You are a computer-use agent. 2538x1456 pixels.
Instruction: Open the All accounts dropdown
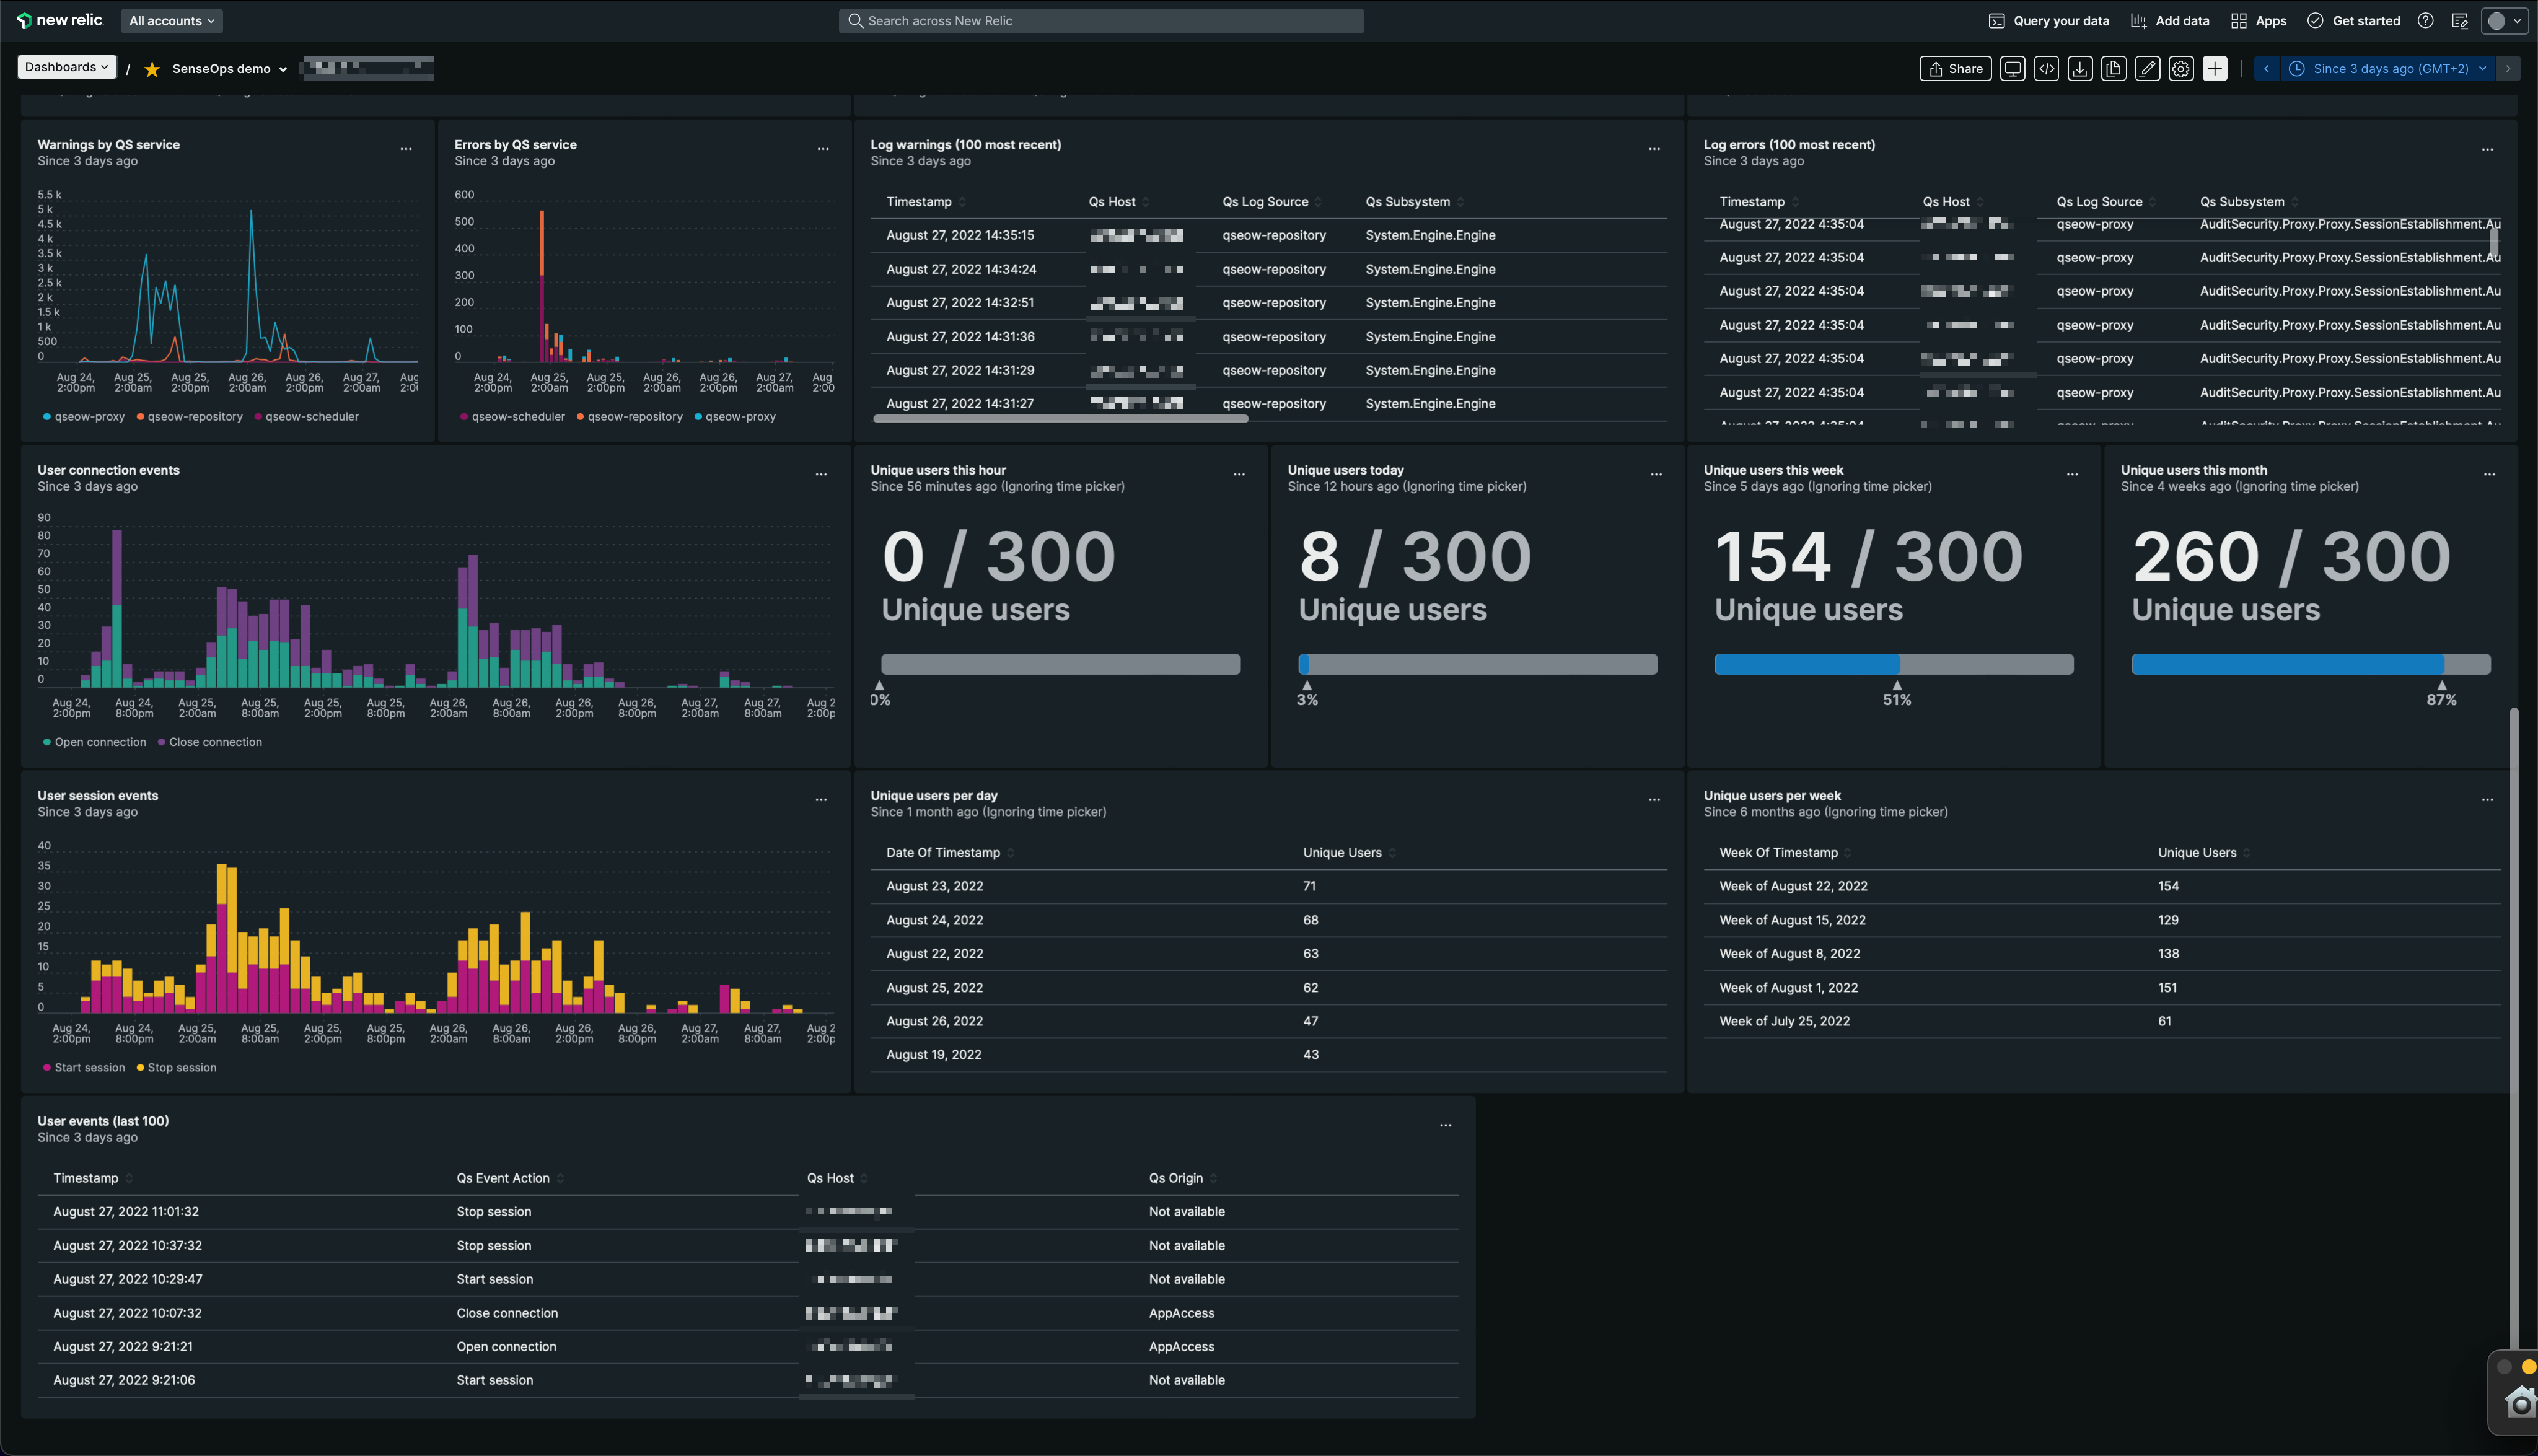click(171, 20)
